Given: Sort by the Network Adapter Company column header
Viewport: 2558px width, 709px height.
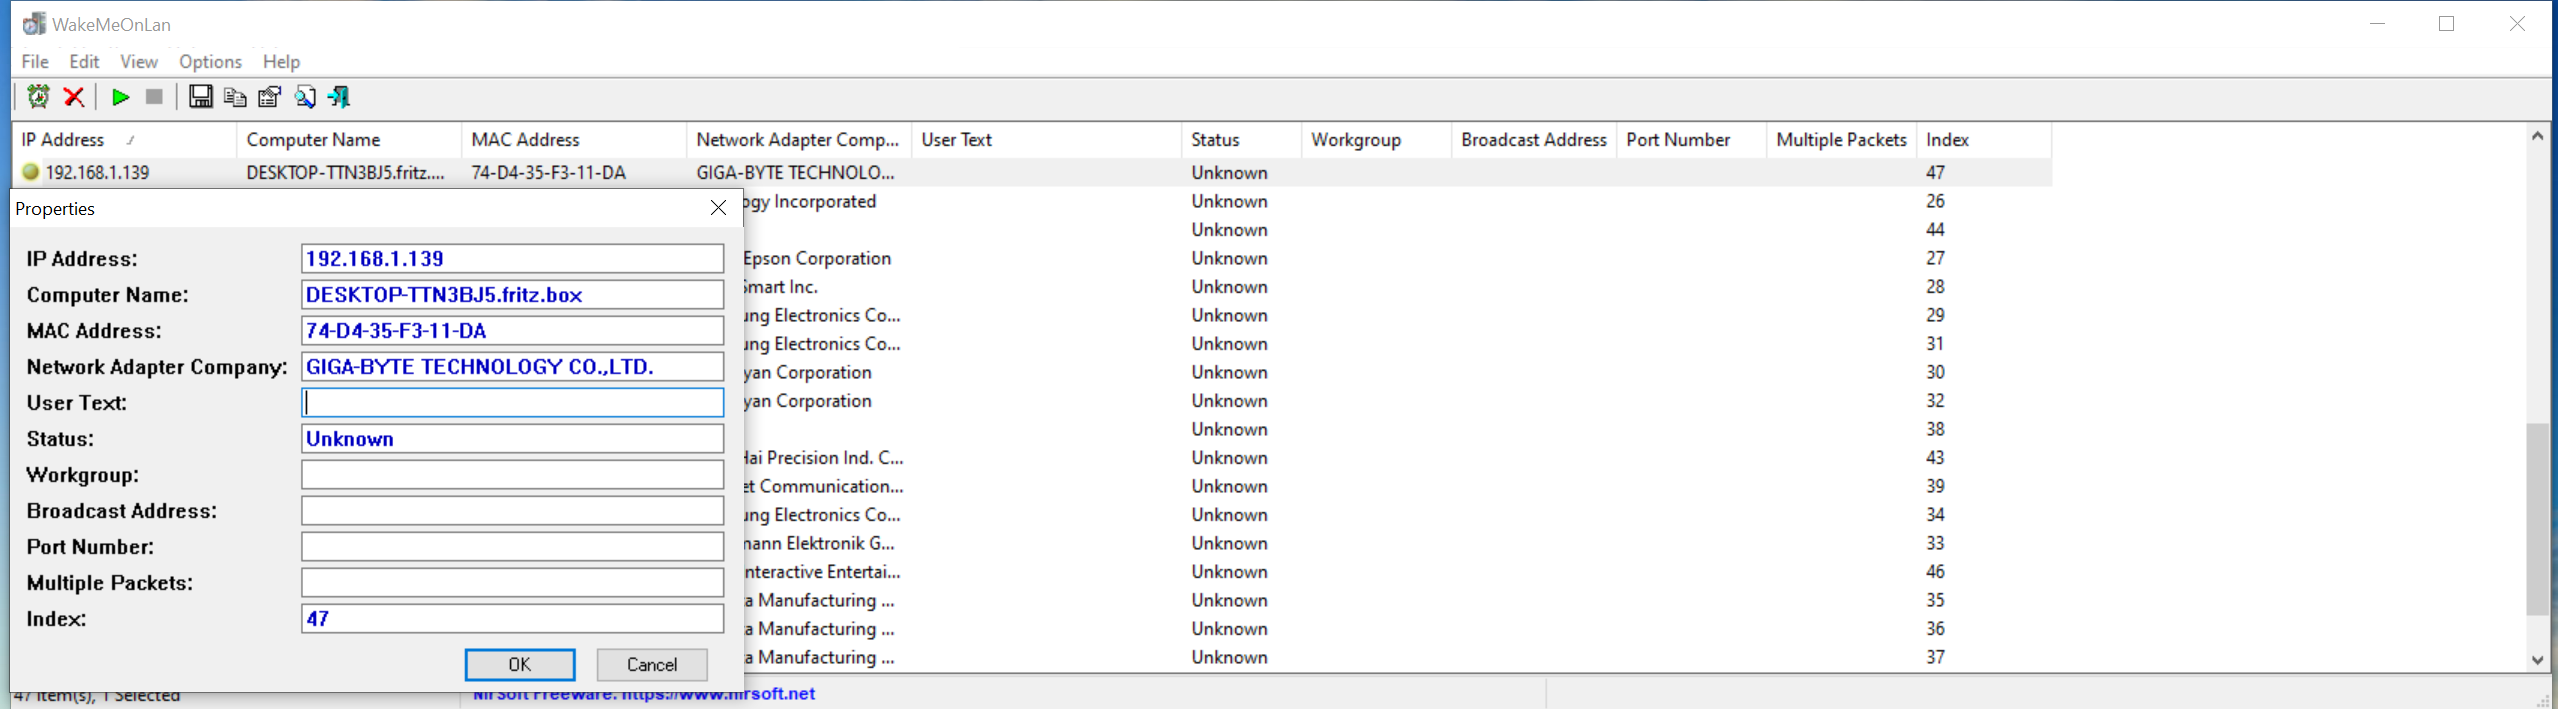Looking at the screenshot, I should [799, 140].
